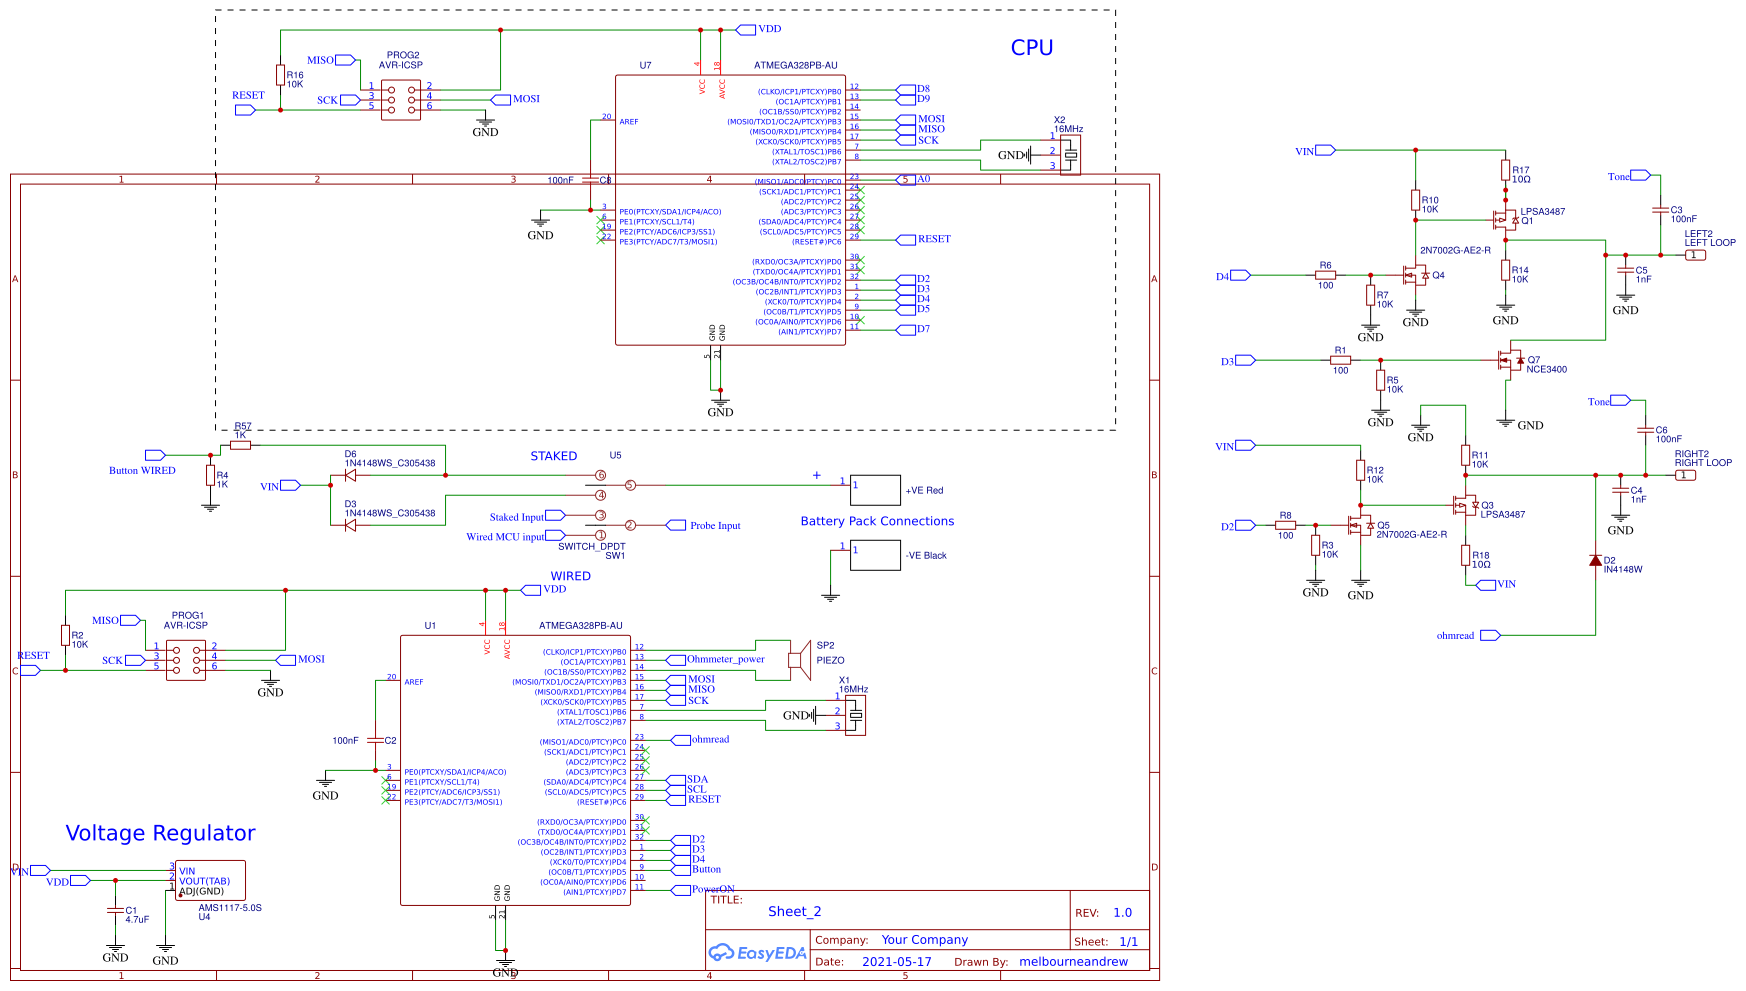Click the AMS1117-5.0S voltage regulator U4
The height and width of the screenshot is (991, 1746).
coord(208,880)
